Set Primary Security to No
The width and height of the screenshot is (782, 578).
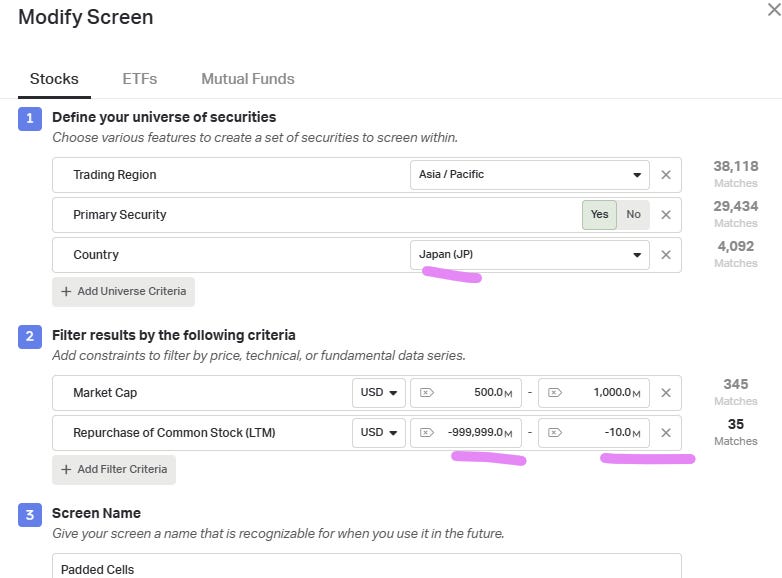(633, 215)
